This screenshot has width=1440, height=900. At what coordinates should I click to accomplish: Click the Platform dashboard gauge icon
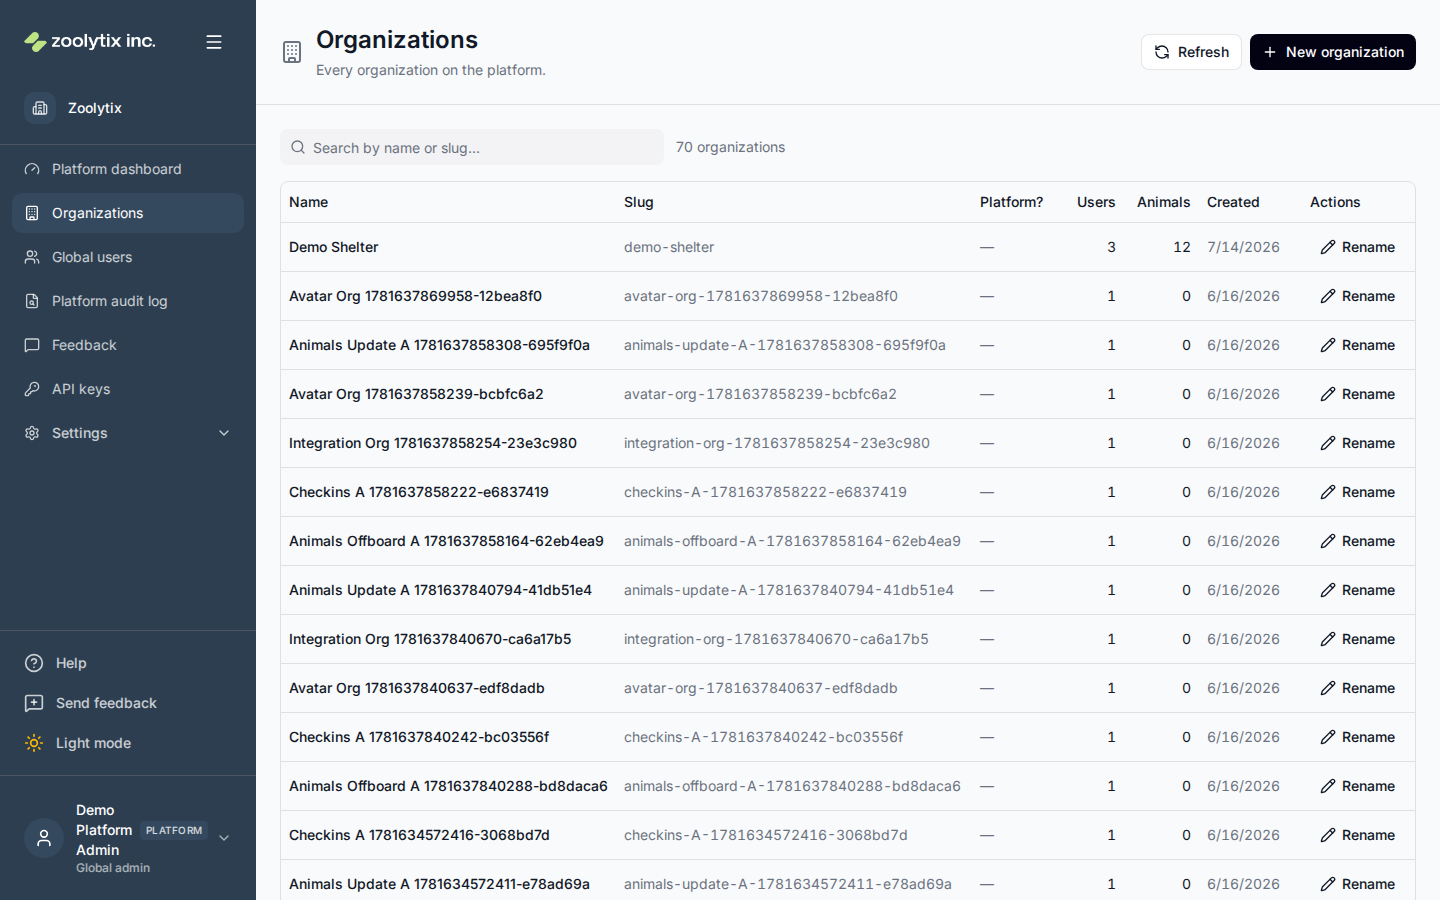32,169
